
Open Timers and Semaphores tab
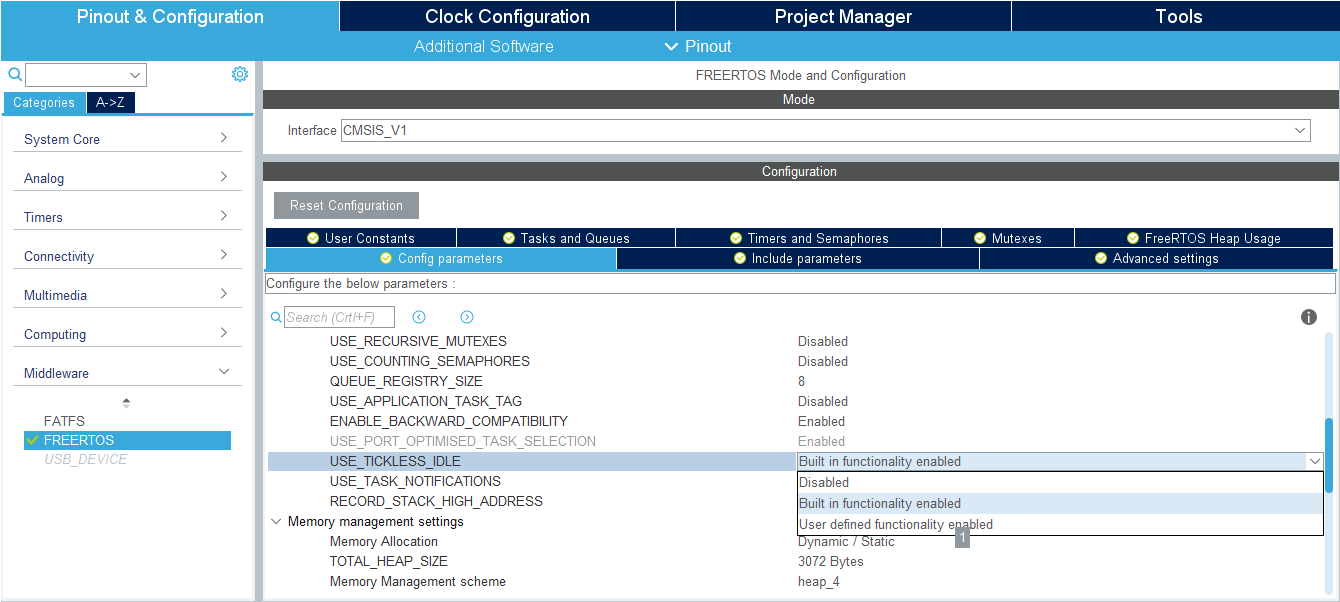tap(808, 238)
